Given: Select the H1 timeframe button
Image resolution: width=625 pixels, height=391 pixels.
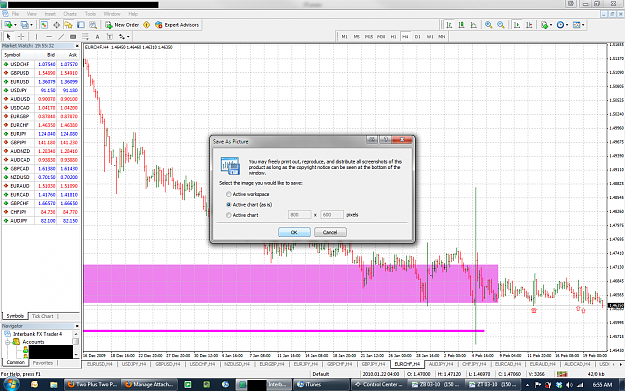Looking at the screenshot, I should coord(393,37).
